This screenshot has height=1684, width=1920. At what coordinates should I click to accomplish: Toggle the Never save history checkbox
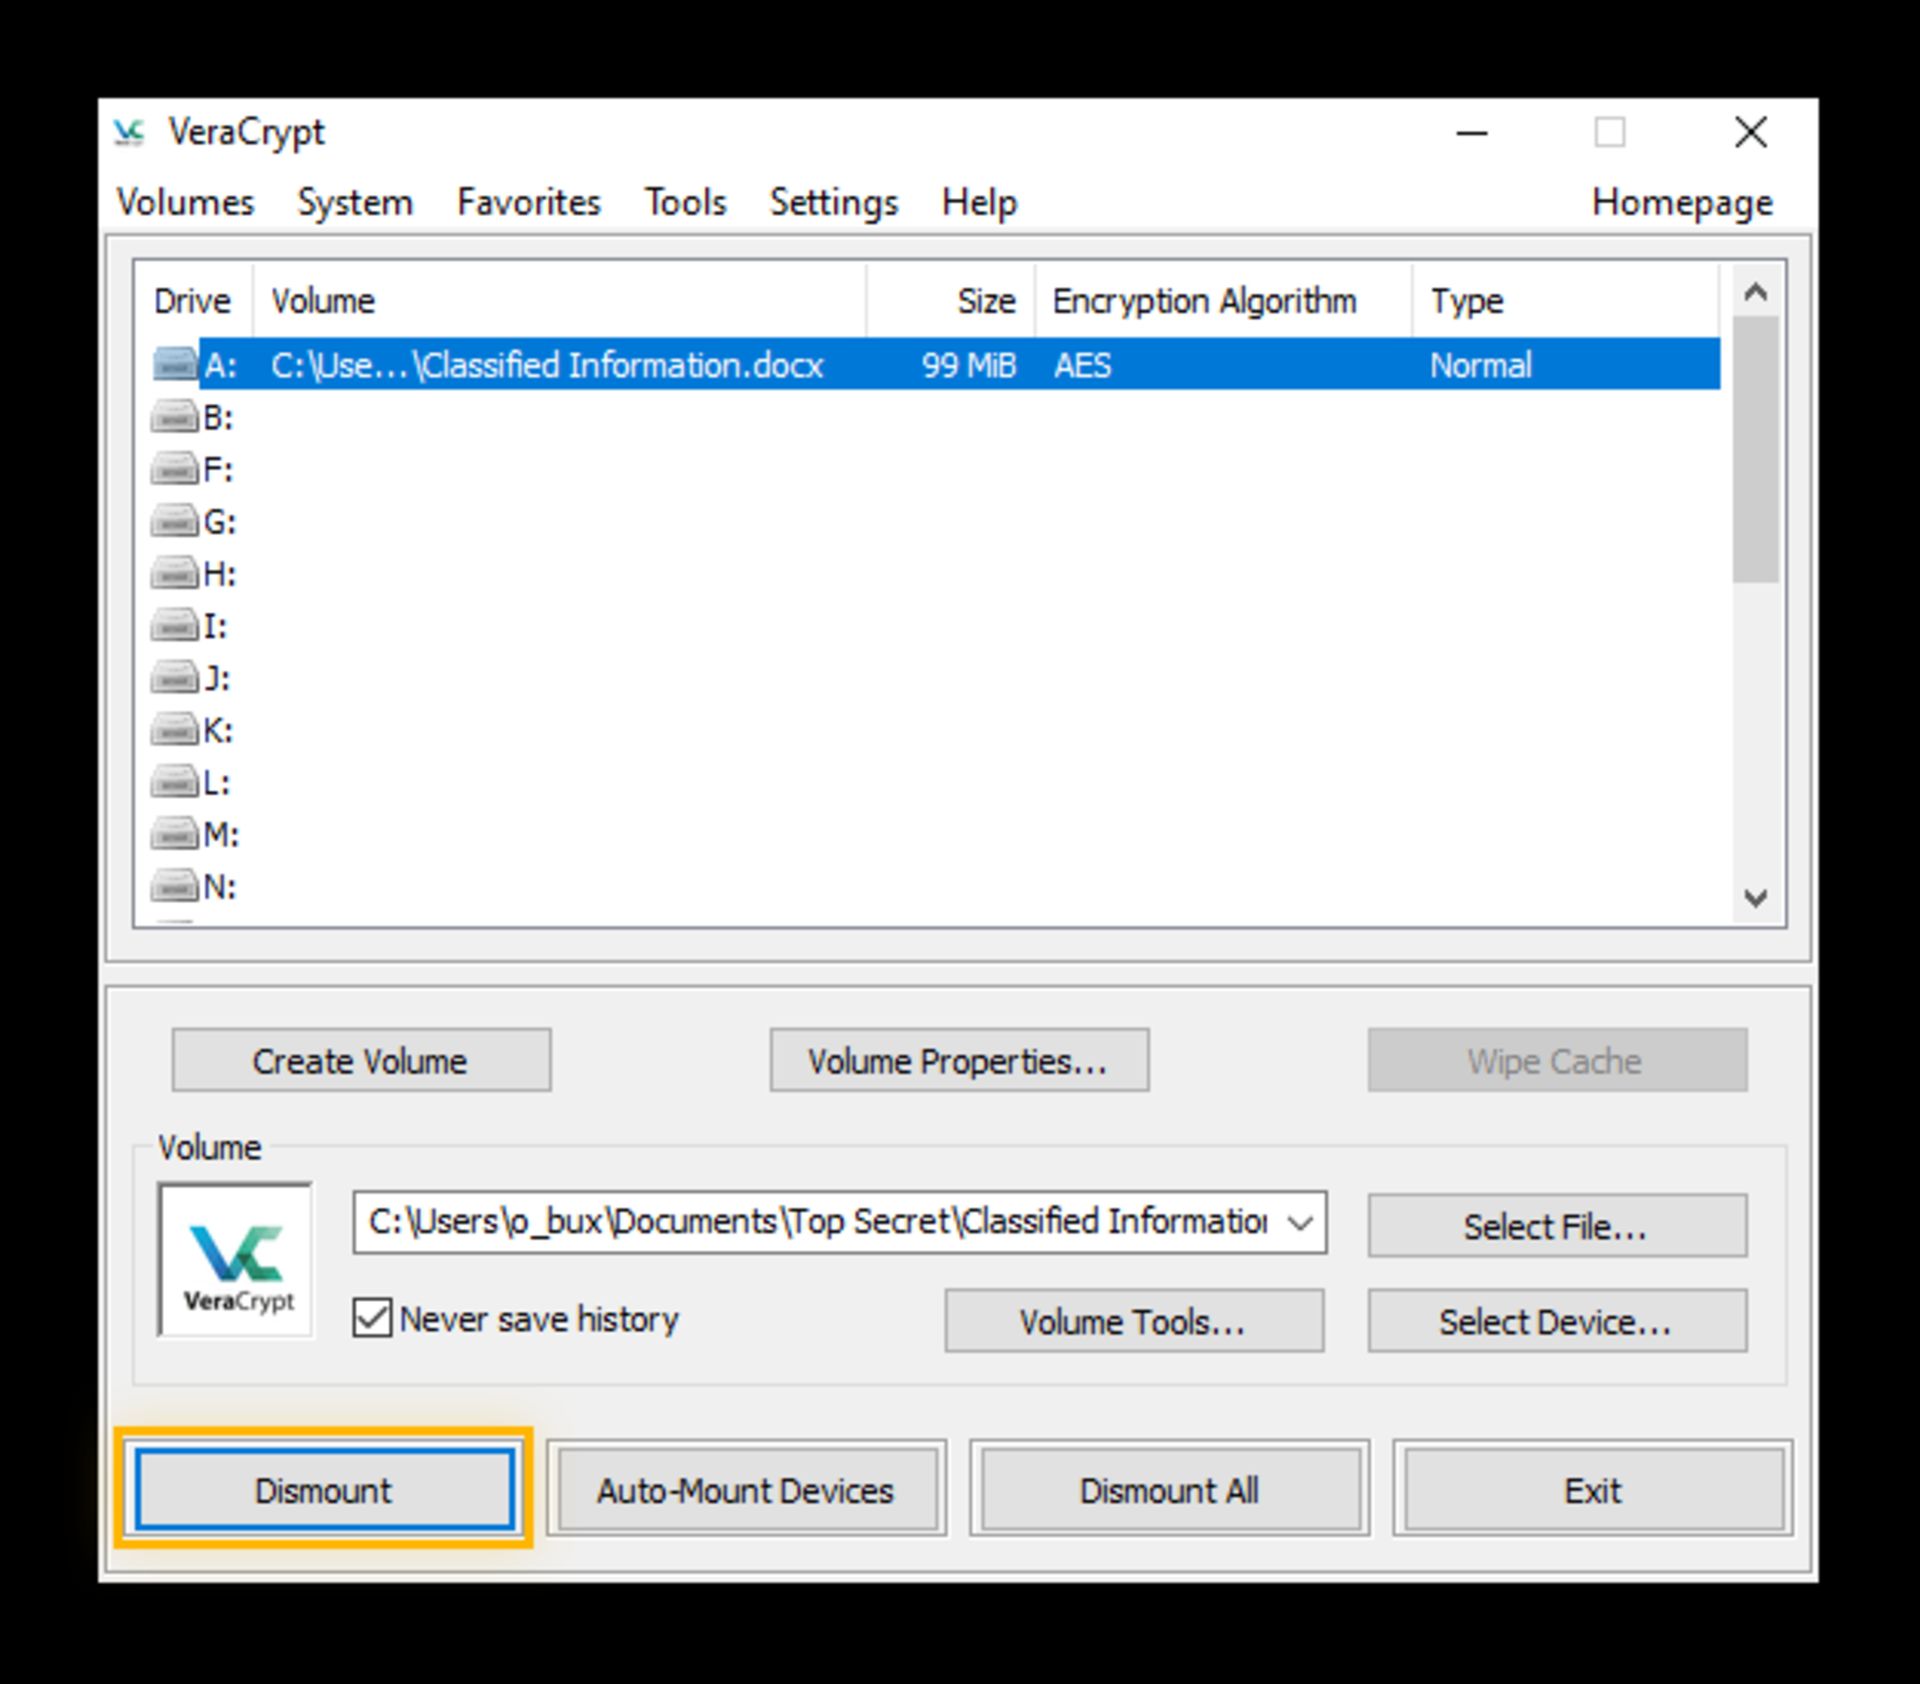tap(372, 1318)
